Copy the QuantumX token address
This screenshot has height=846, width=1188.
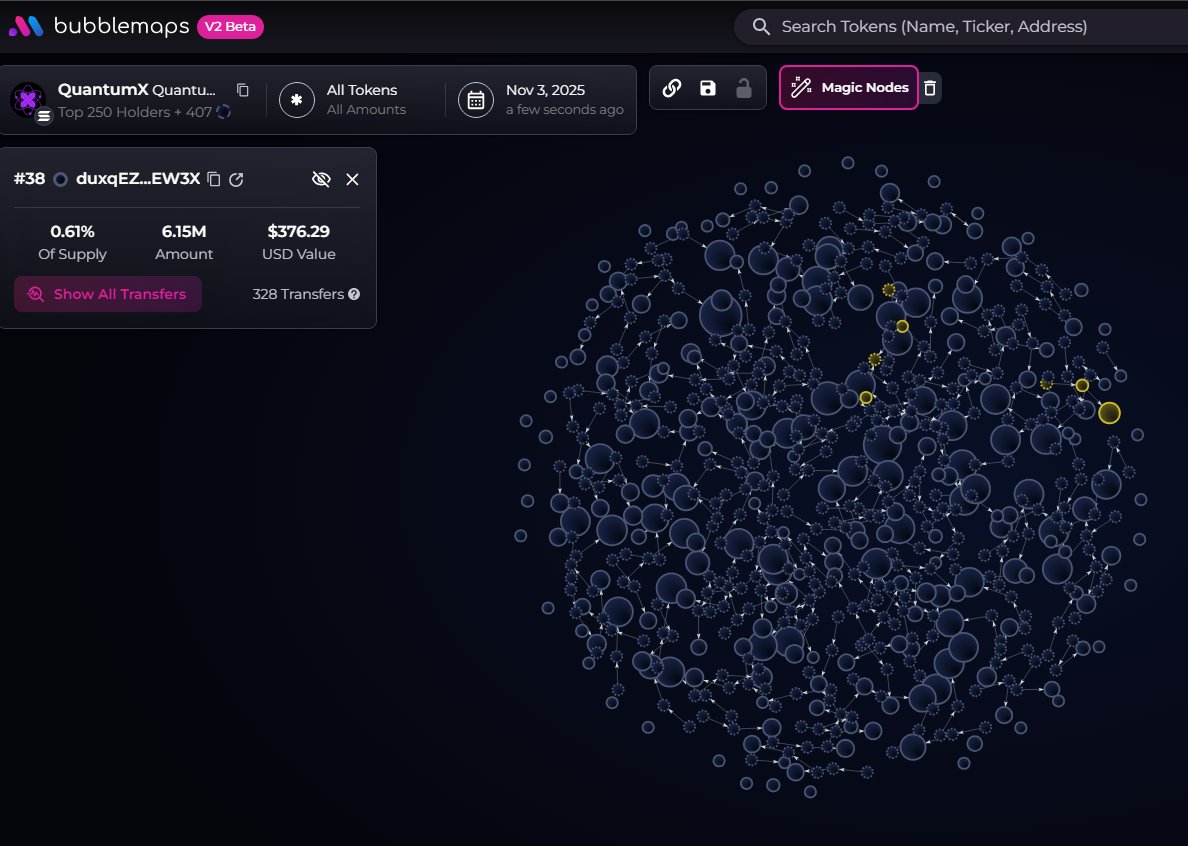[x=242, y=90]
